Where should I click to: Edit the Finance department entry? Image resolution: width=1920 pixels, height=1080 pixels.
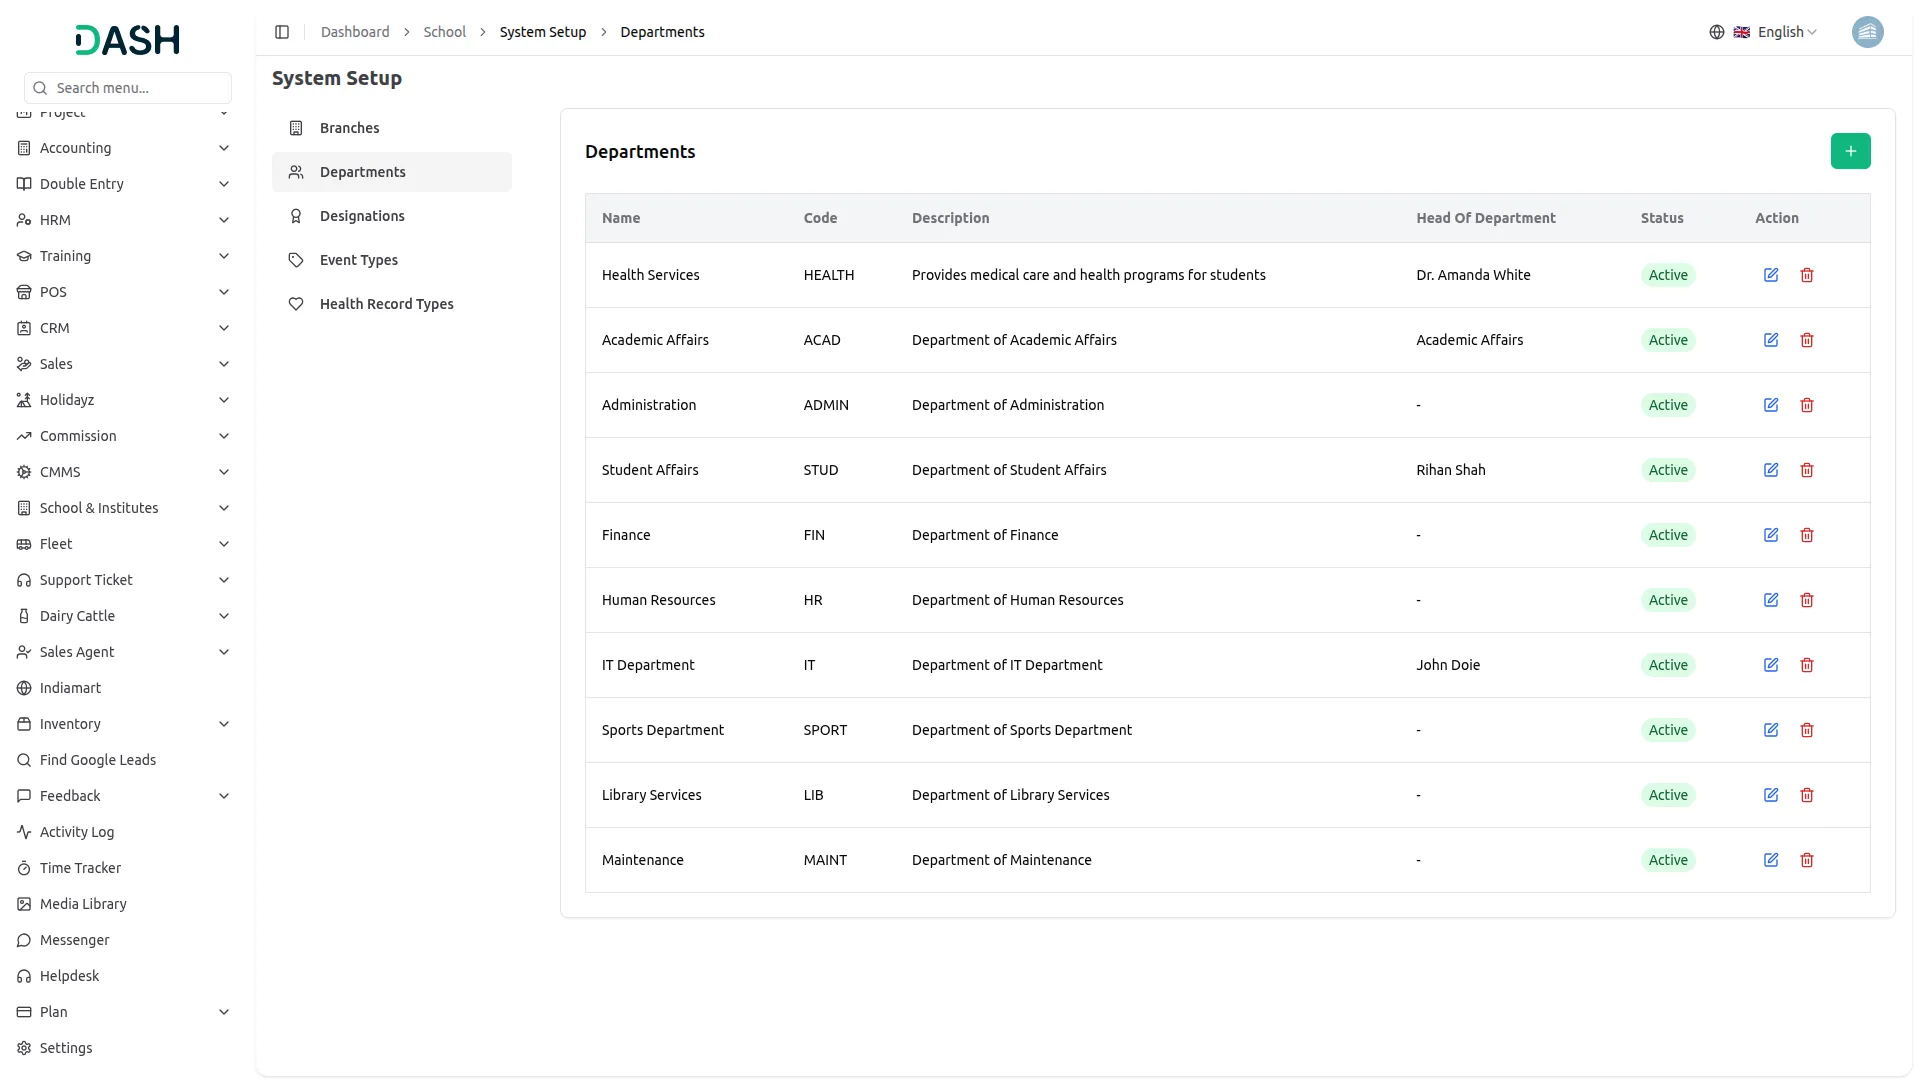point(1770,535)
